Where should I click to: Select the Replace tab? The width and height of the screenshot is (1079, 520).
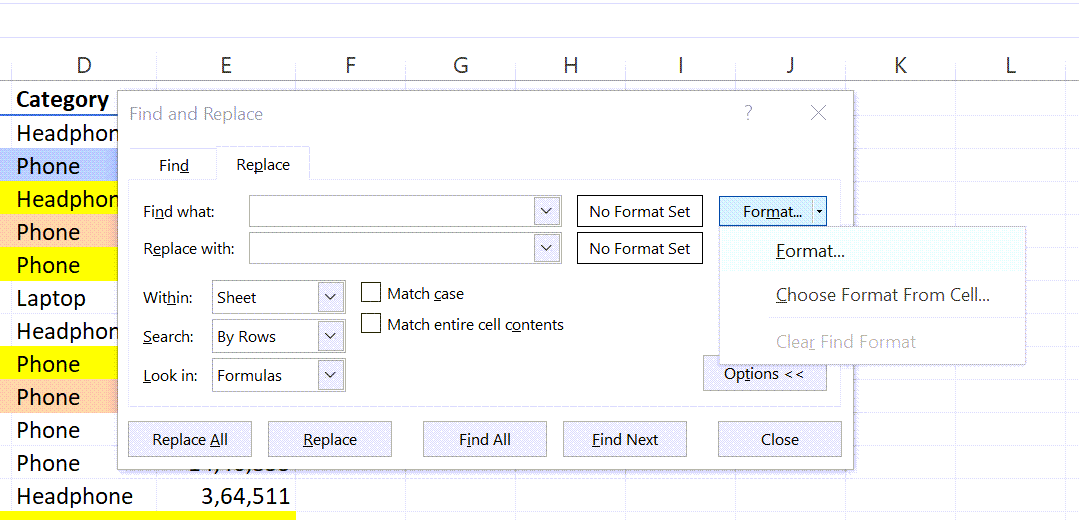(x=263, y=165)
